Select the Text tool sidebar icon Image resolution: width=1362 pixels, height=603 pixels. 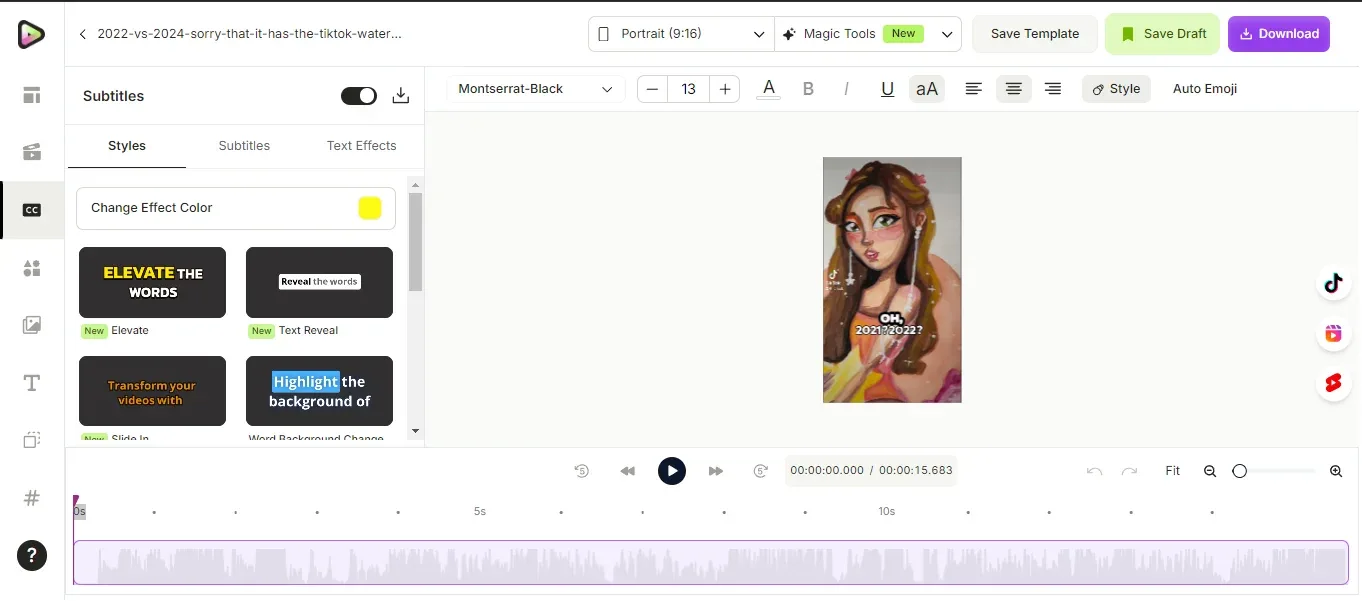tap(32, 383)
